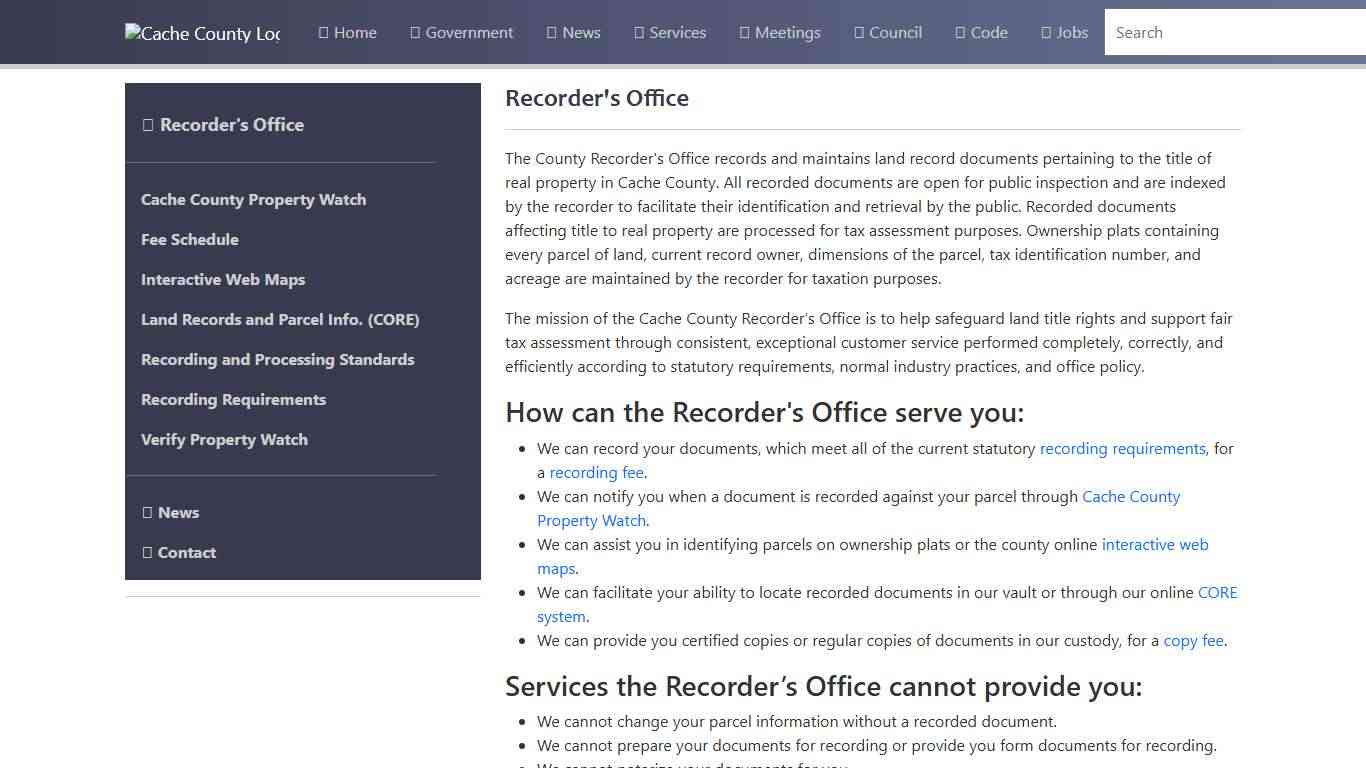Click the Services icon in the navbar
1366x768 pixels.
pyautogui.click(x=637, y=32)
